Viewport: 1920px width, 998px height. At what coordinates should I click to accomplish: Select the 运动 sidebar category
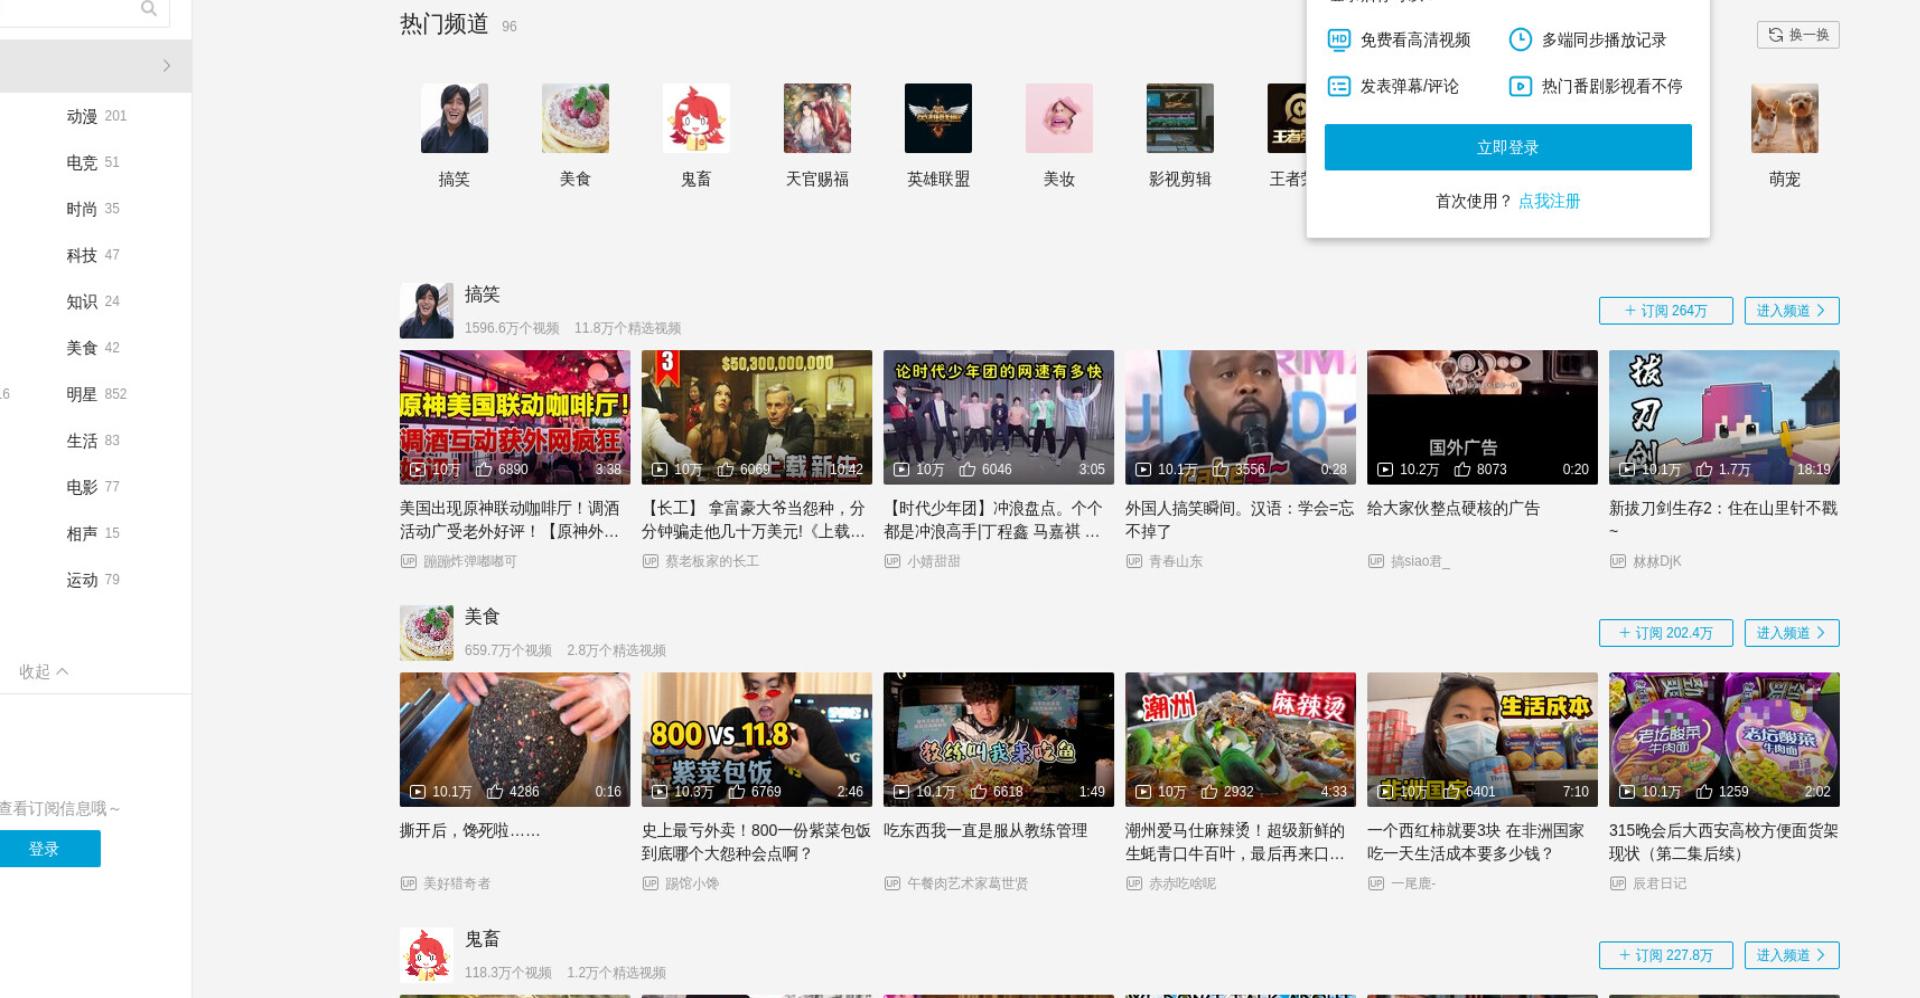92,580
